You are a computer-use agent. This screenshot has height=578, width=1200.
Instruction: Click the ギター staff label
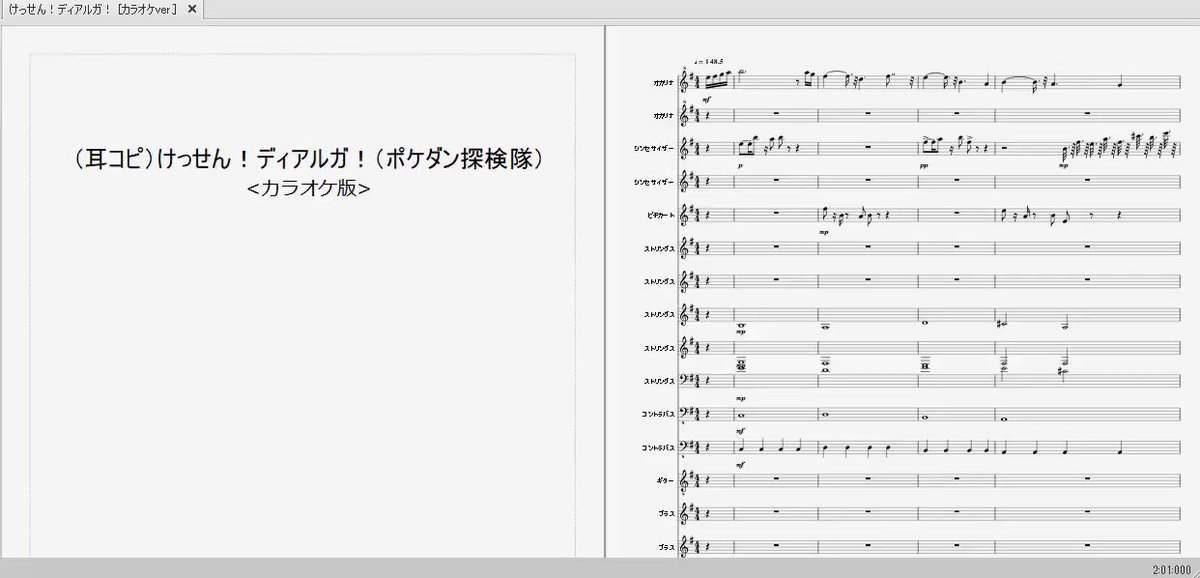click(x=665, y=482)
